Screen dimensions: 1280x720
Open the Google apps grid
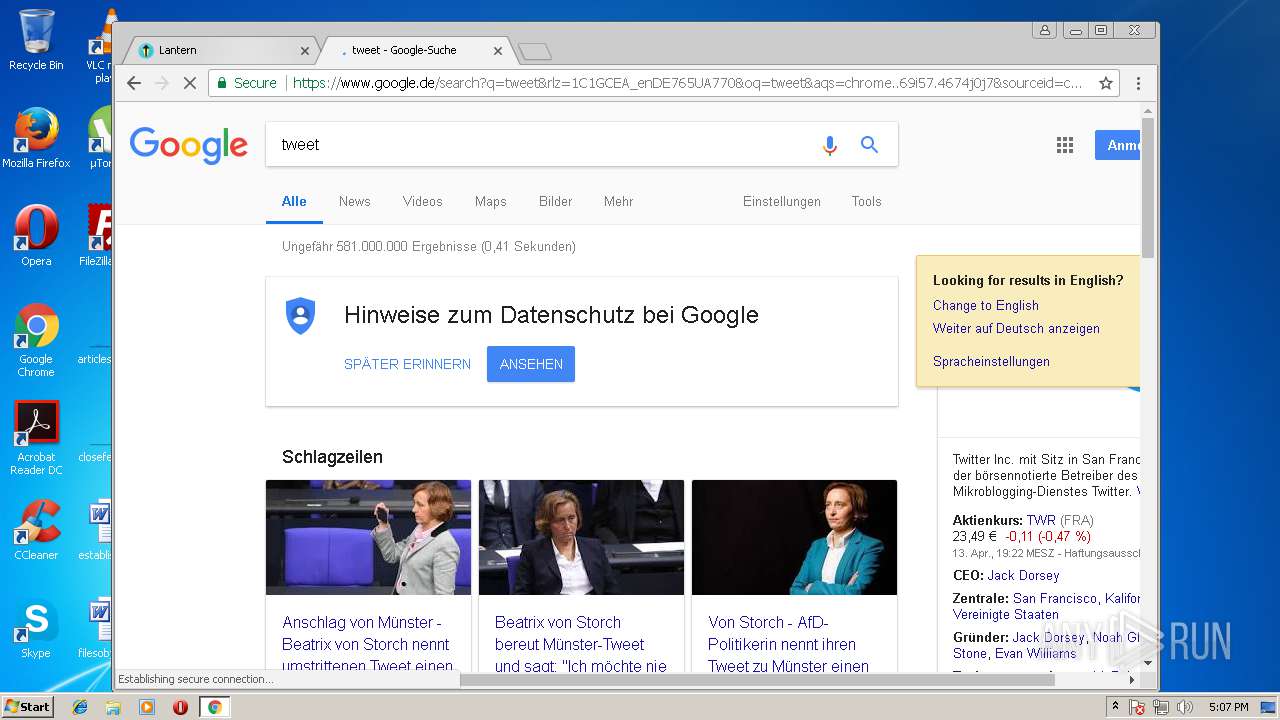tap(1065, 145)
